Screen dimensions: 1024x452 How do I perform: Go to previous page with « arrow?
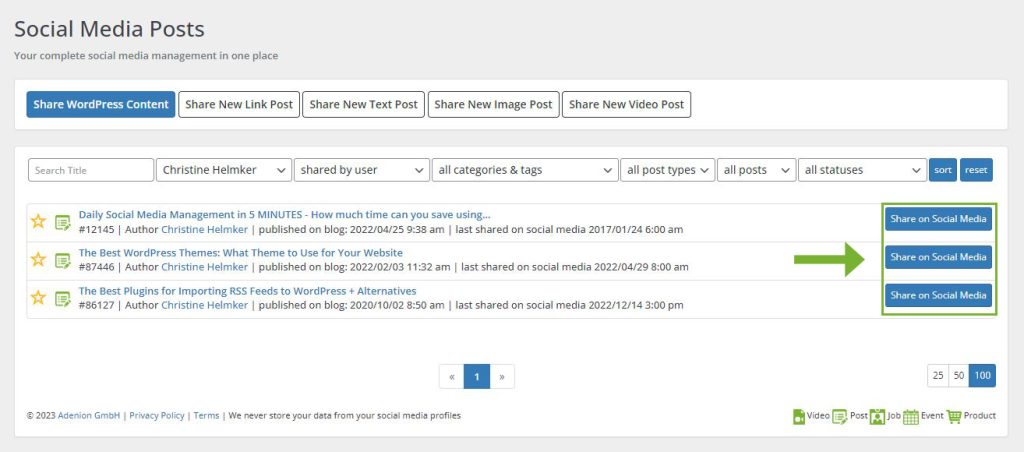[x=451, y=376]
